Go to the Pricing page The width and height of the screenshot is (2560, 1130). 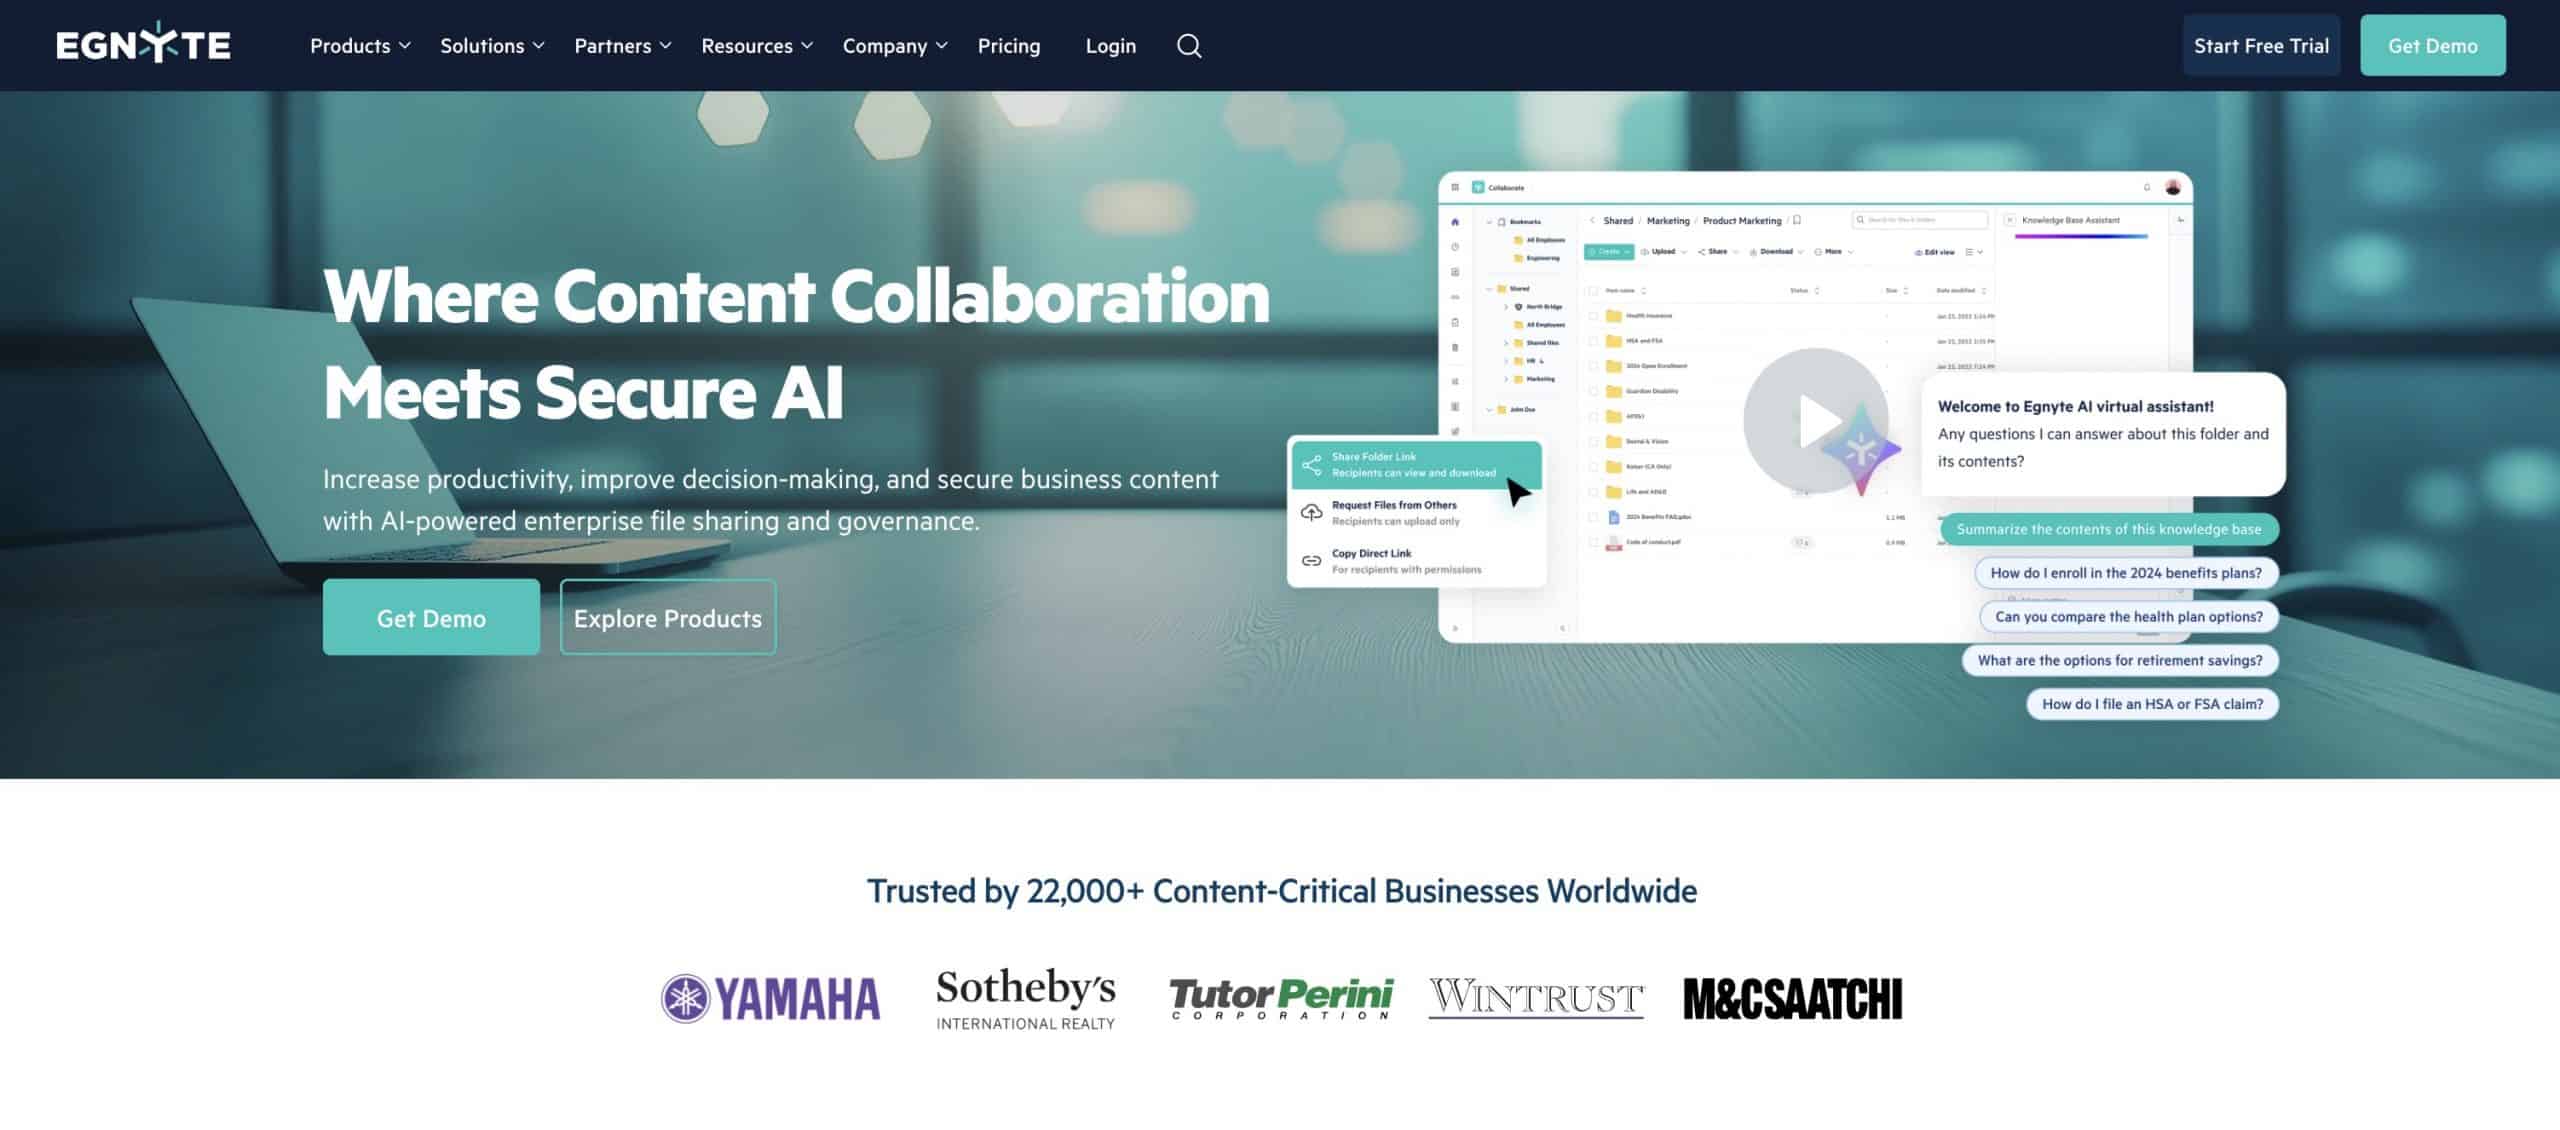click(x=1008, y=46)
